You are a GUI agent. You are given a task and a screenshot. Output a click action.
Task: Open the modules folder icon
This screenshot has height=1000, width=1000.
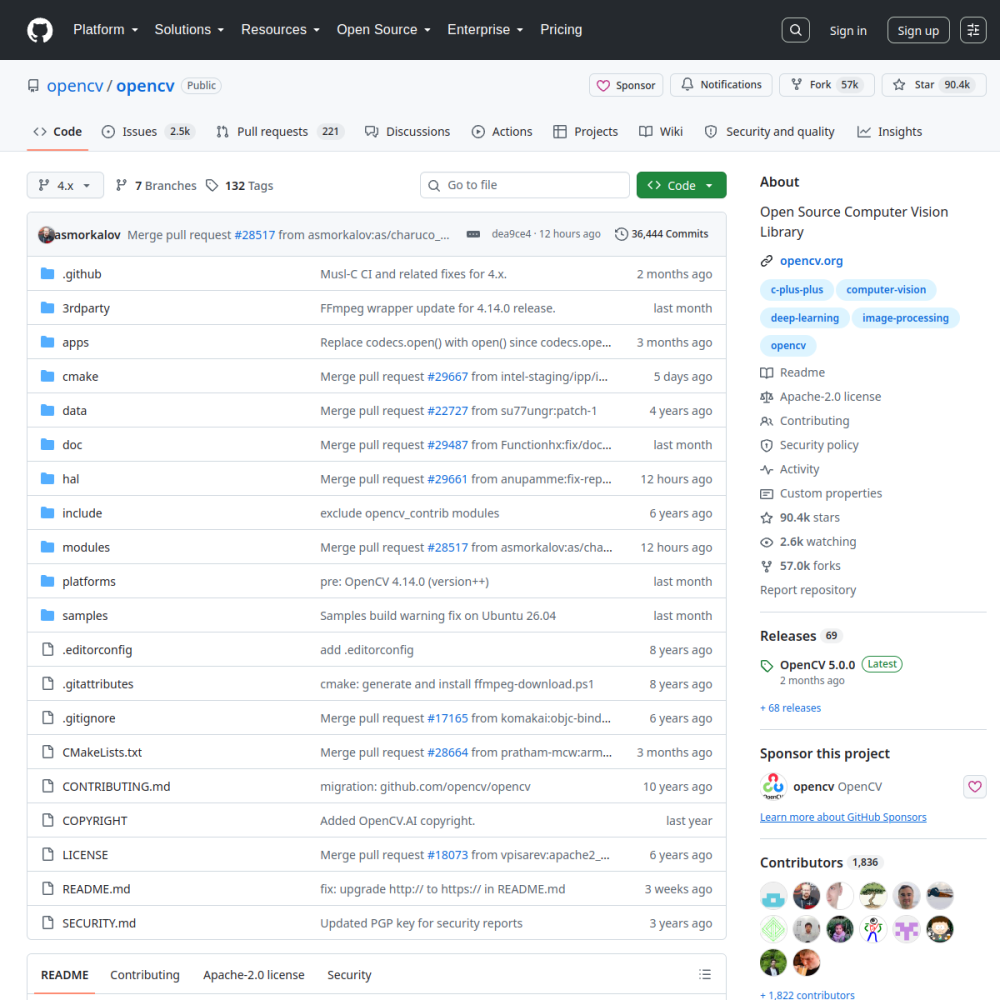click(47, 547)
